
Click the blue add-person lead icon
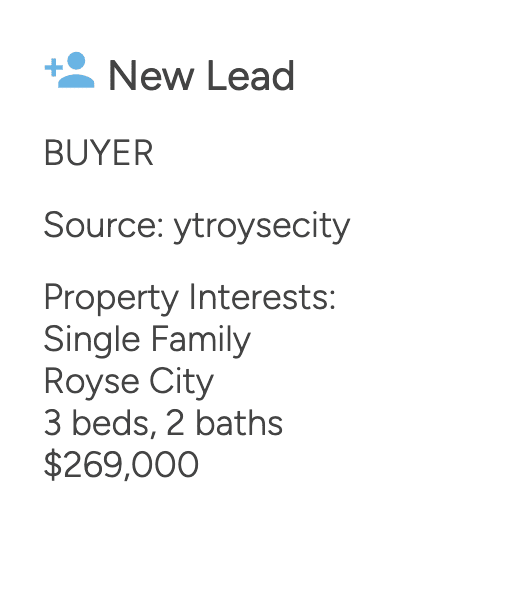click(x=70, y=70)
